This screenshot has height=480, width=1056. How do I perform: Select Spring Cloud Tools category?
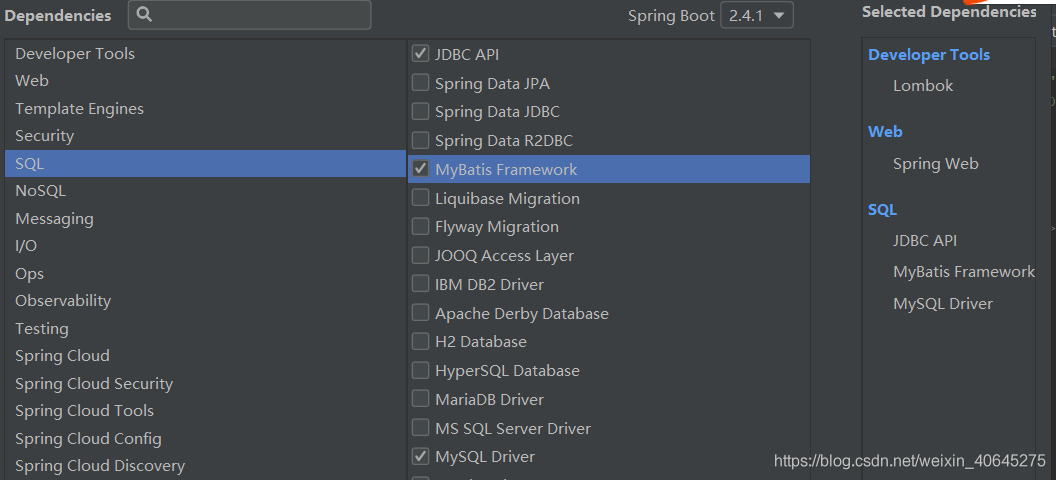tap(205, 411)
